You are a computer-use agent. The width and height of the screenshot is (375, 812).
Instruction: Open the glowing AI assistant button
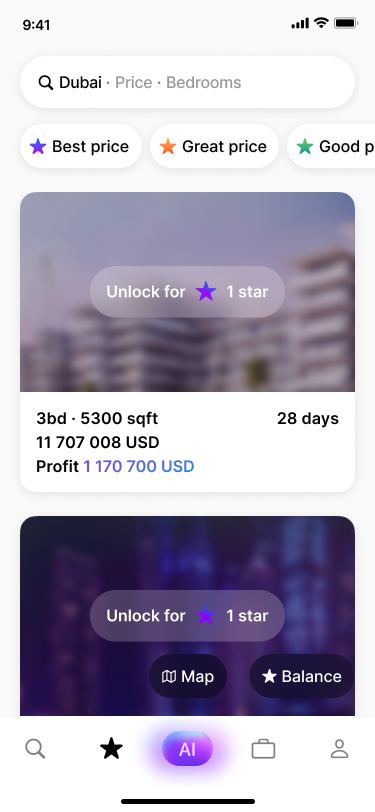(188, 749)
